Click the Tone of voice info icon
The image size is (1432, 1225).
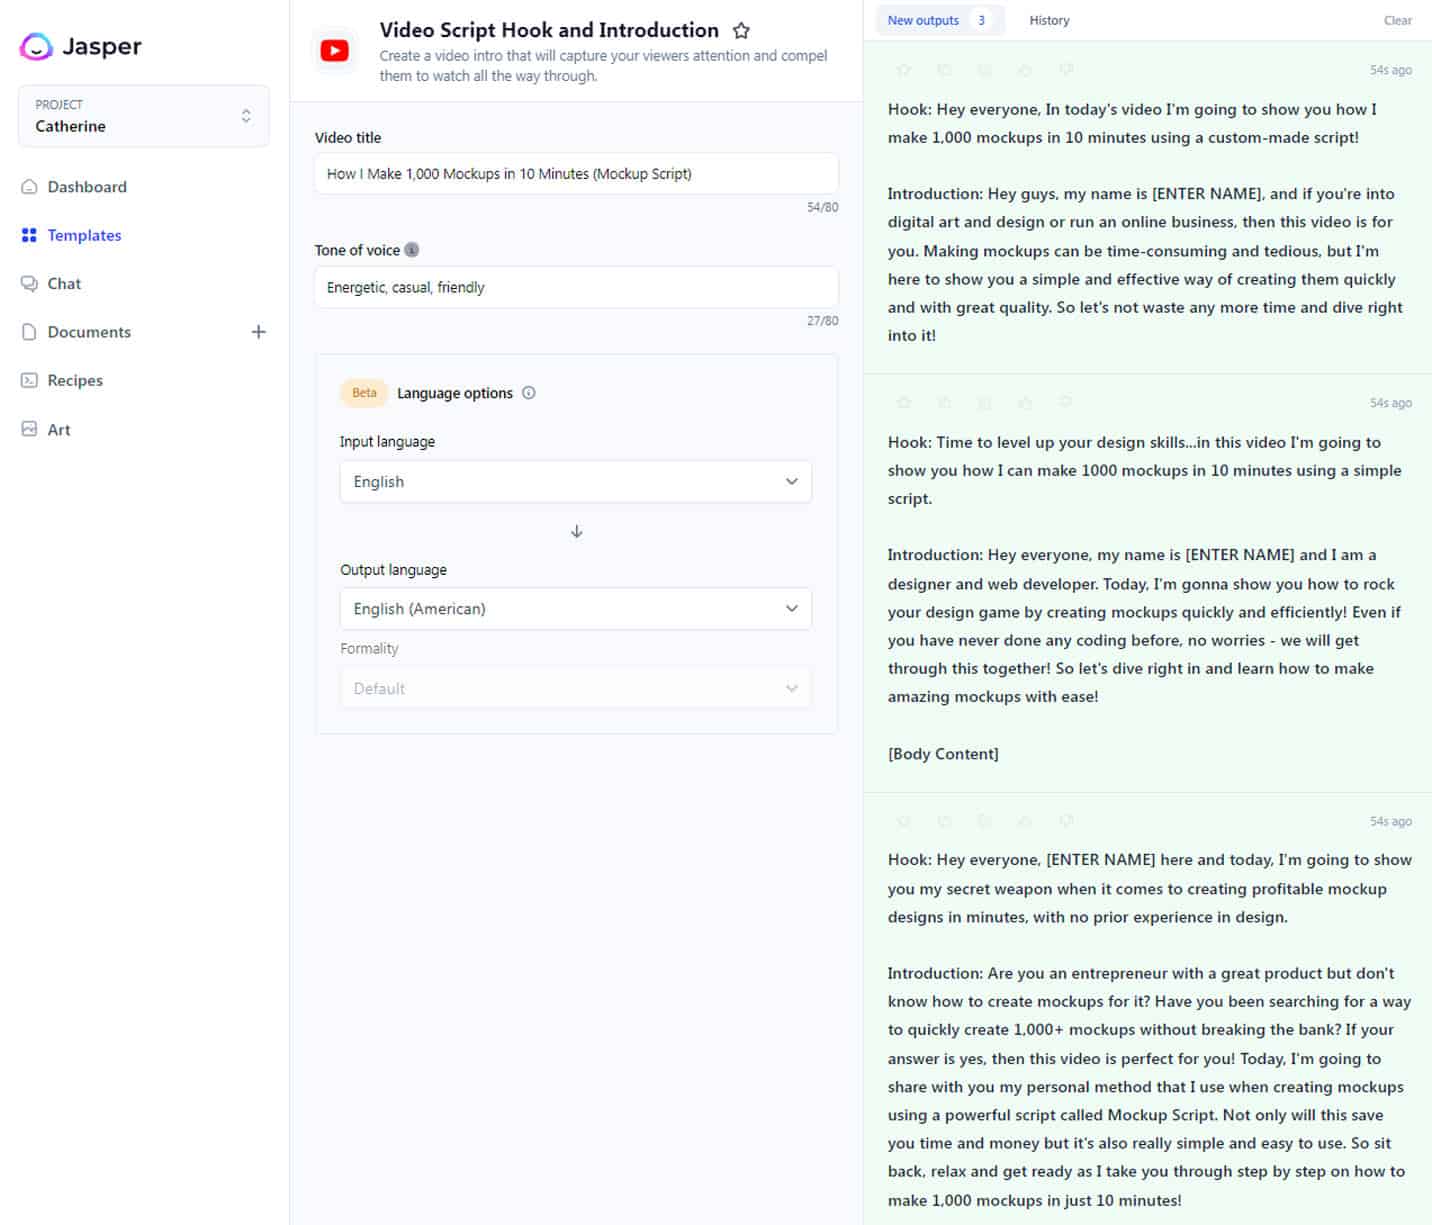[411, 250]
